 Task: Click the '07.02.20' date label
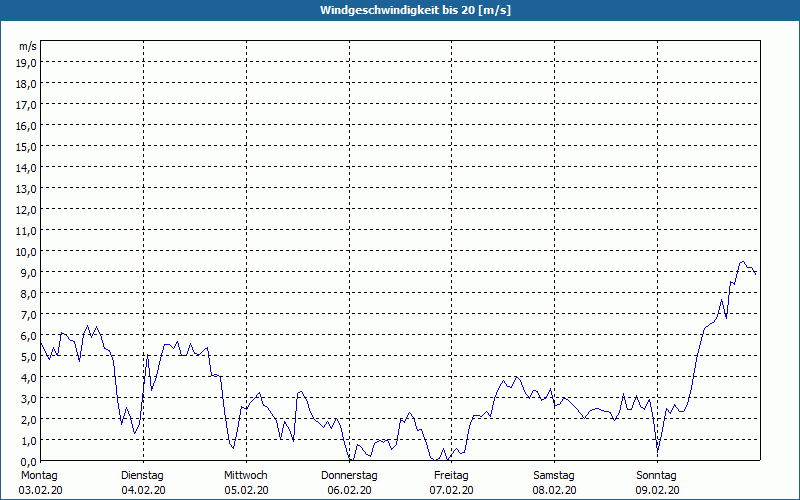tap(451, 490)
